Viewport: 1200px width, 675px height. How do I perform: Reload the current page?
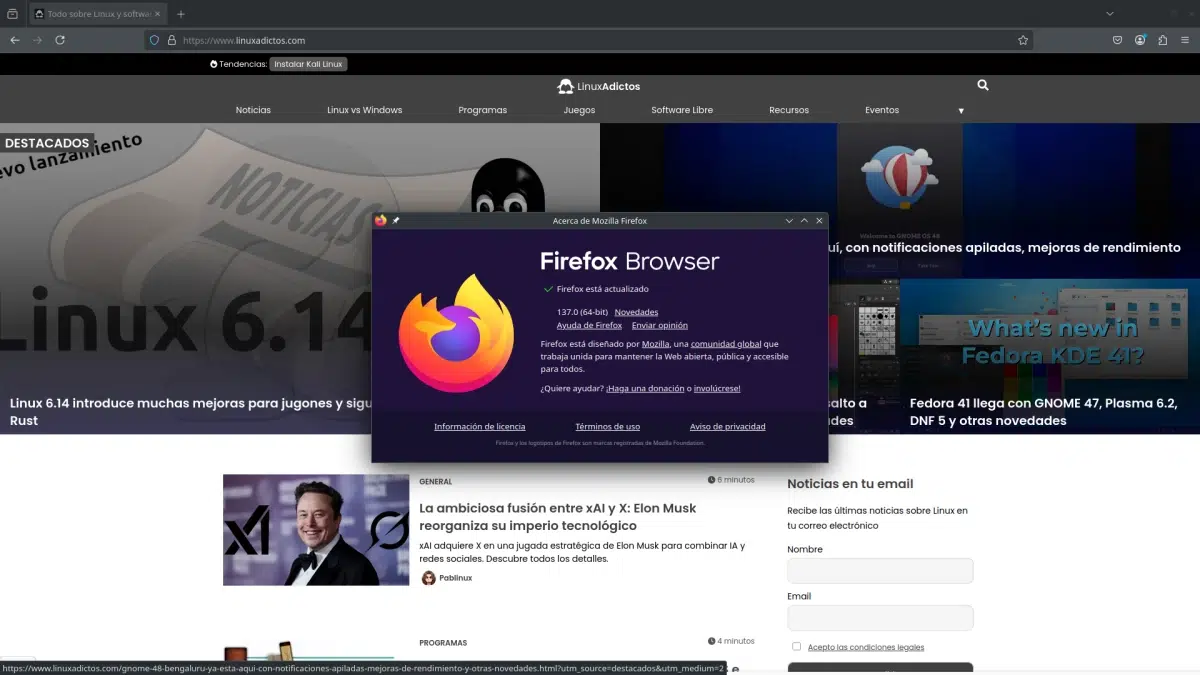coord(60,40)
